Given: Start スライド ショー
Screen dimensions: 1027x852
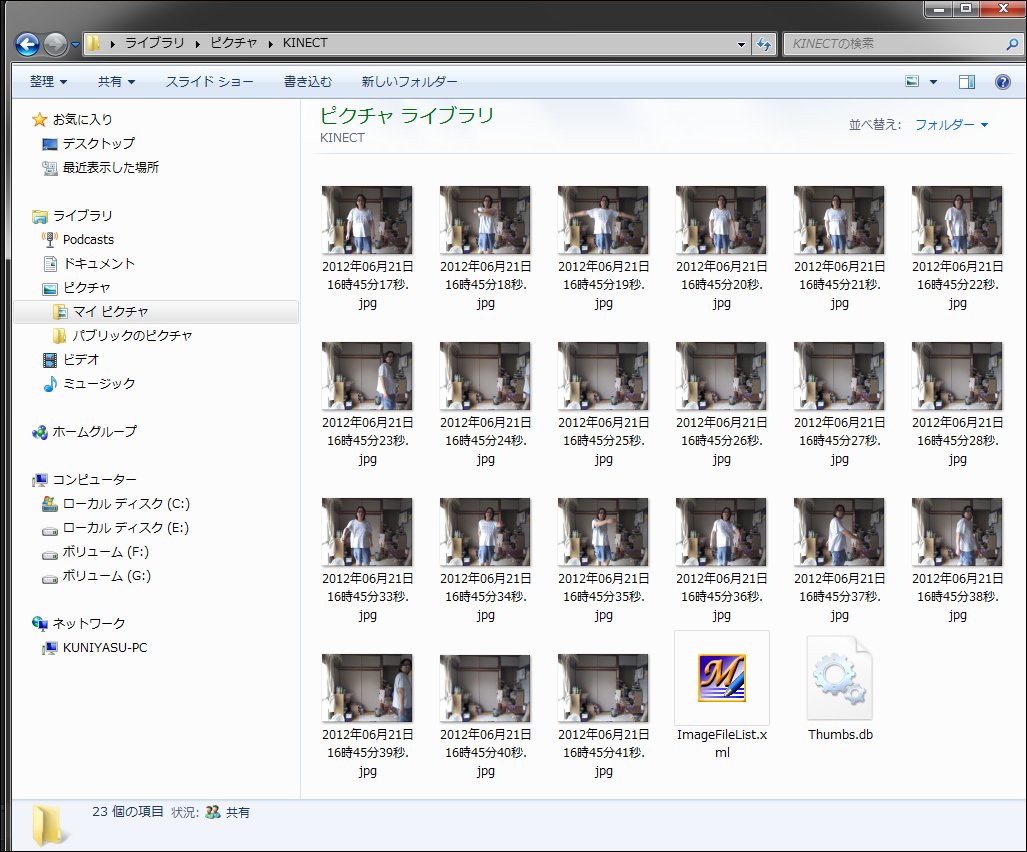Looking at the screenshot, I should 209,81.
